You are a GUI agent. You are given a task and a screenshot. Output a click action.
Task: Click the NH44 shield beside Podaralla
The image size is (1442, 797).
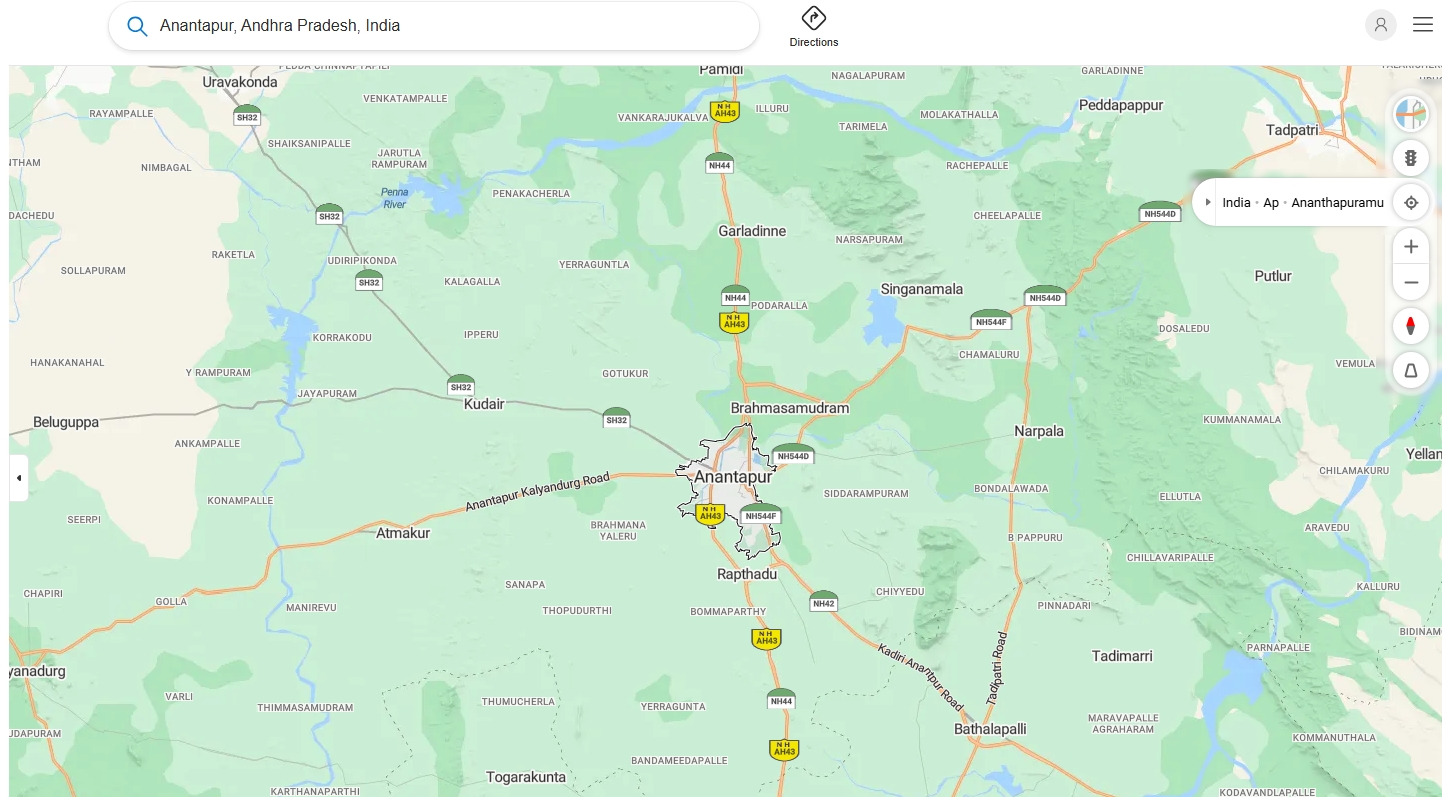(735, 296)
